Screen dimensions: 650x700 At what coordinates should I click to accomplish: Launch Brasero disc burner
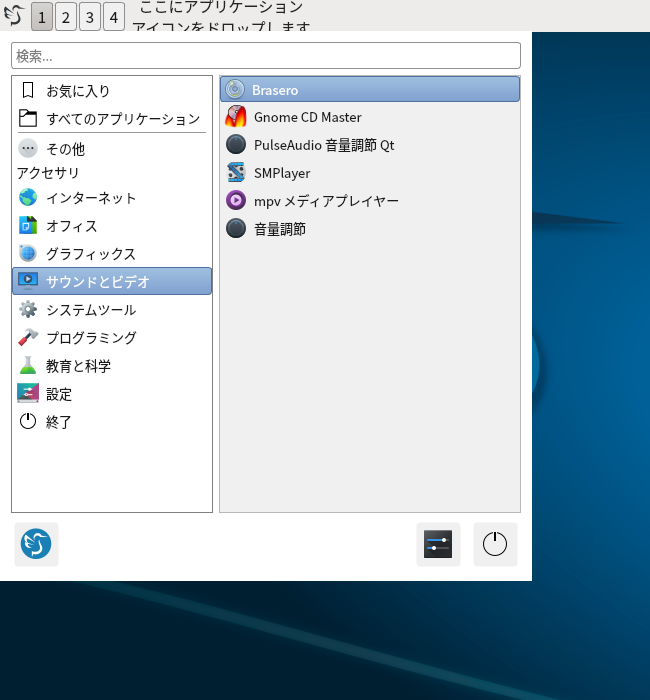click(370, 89)
